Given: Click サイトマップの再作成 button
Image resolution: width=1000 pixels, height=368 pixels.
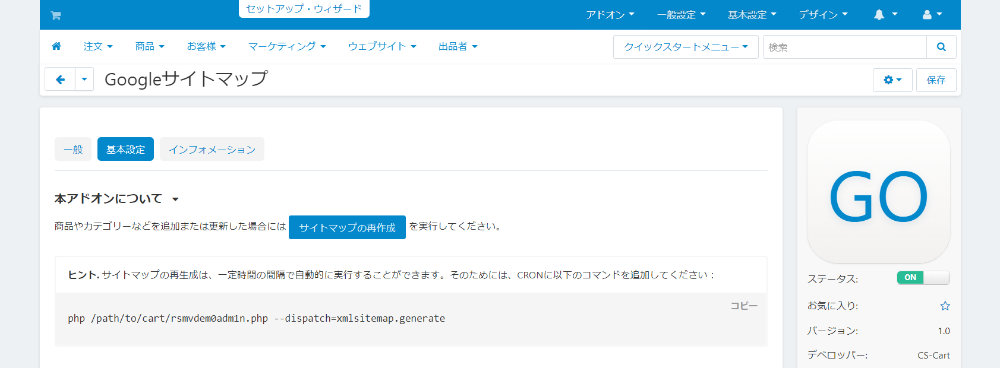Looking at the screenshot, I should click(x=347, y=227).
